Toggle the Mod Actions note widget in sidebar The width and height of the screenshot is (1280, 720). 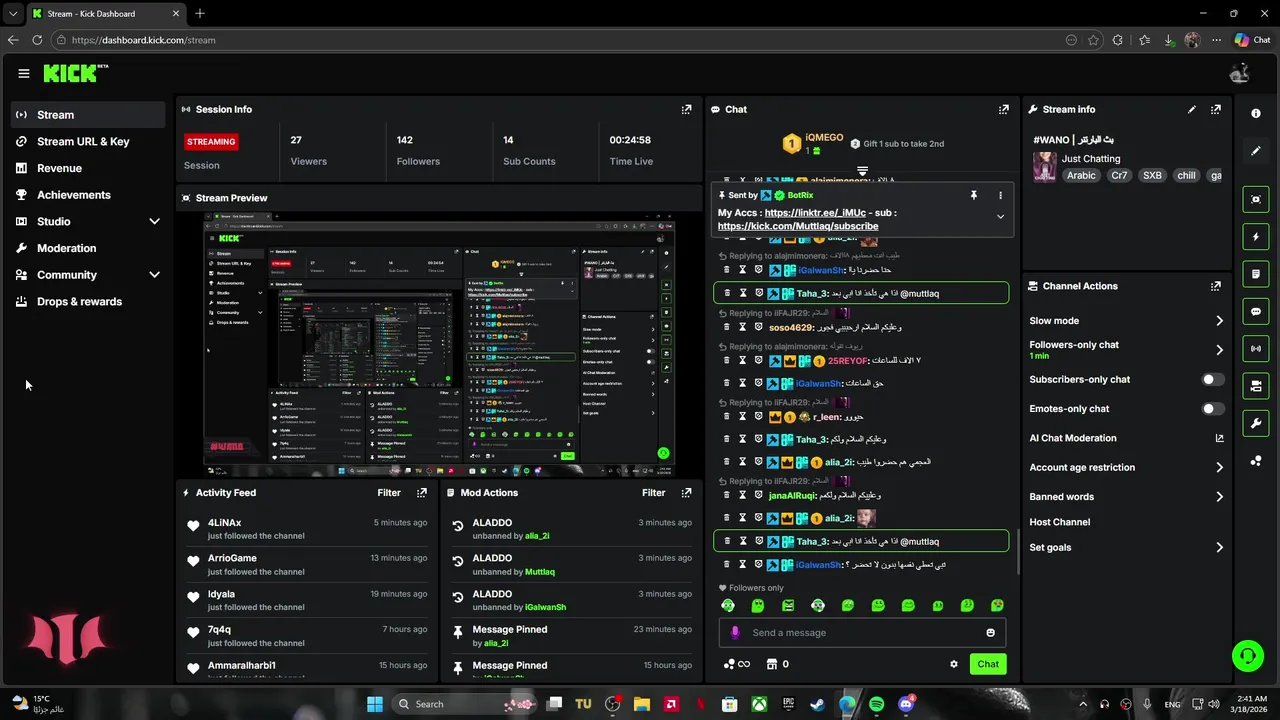(x=1256, y=274)
